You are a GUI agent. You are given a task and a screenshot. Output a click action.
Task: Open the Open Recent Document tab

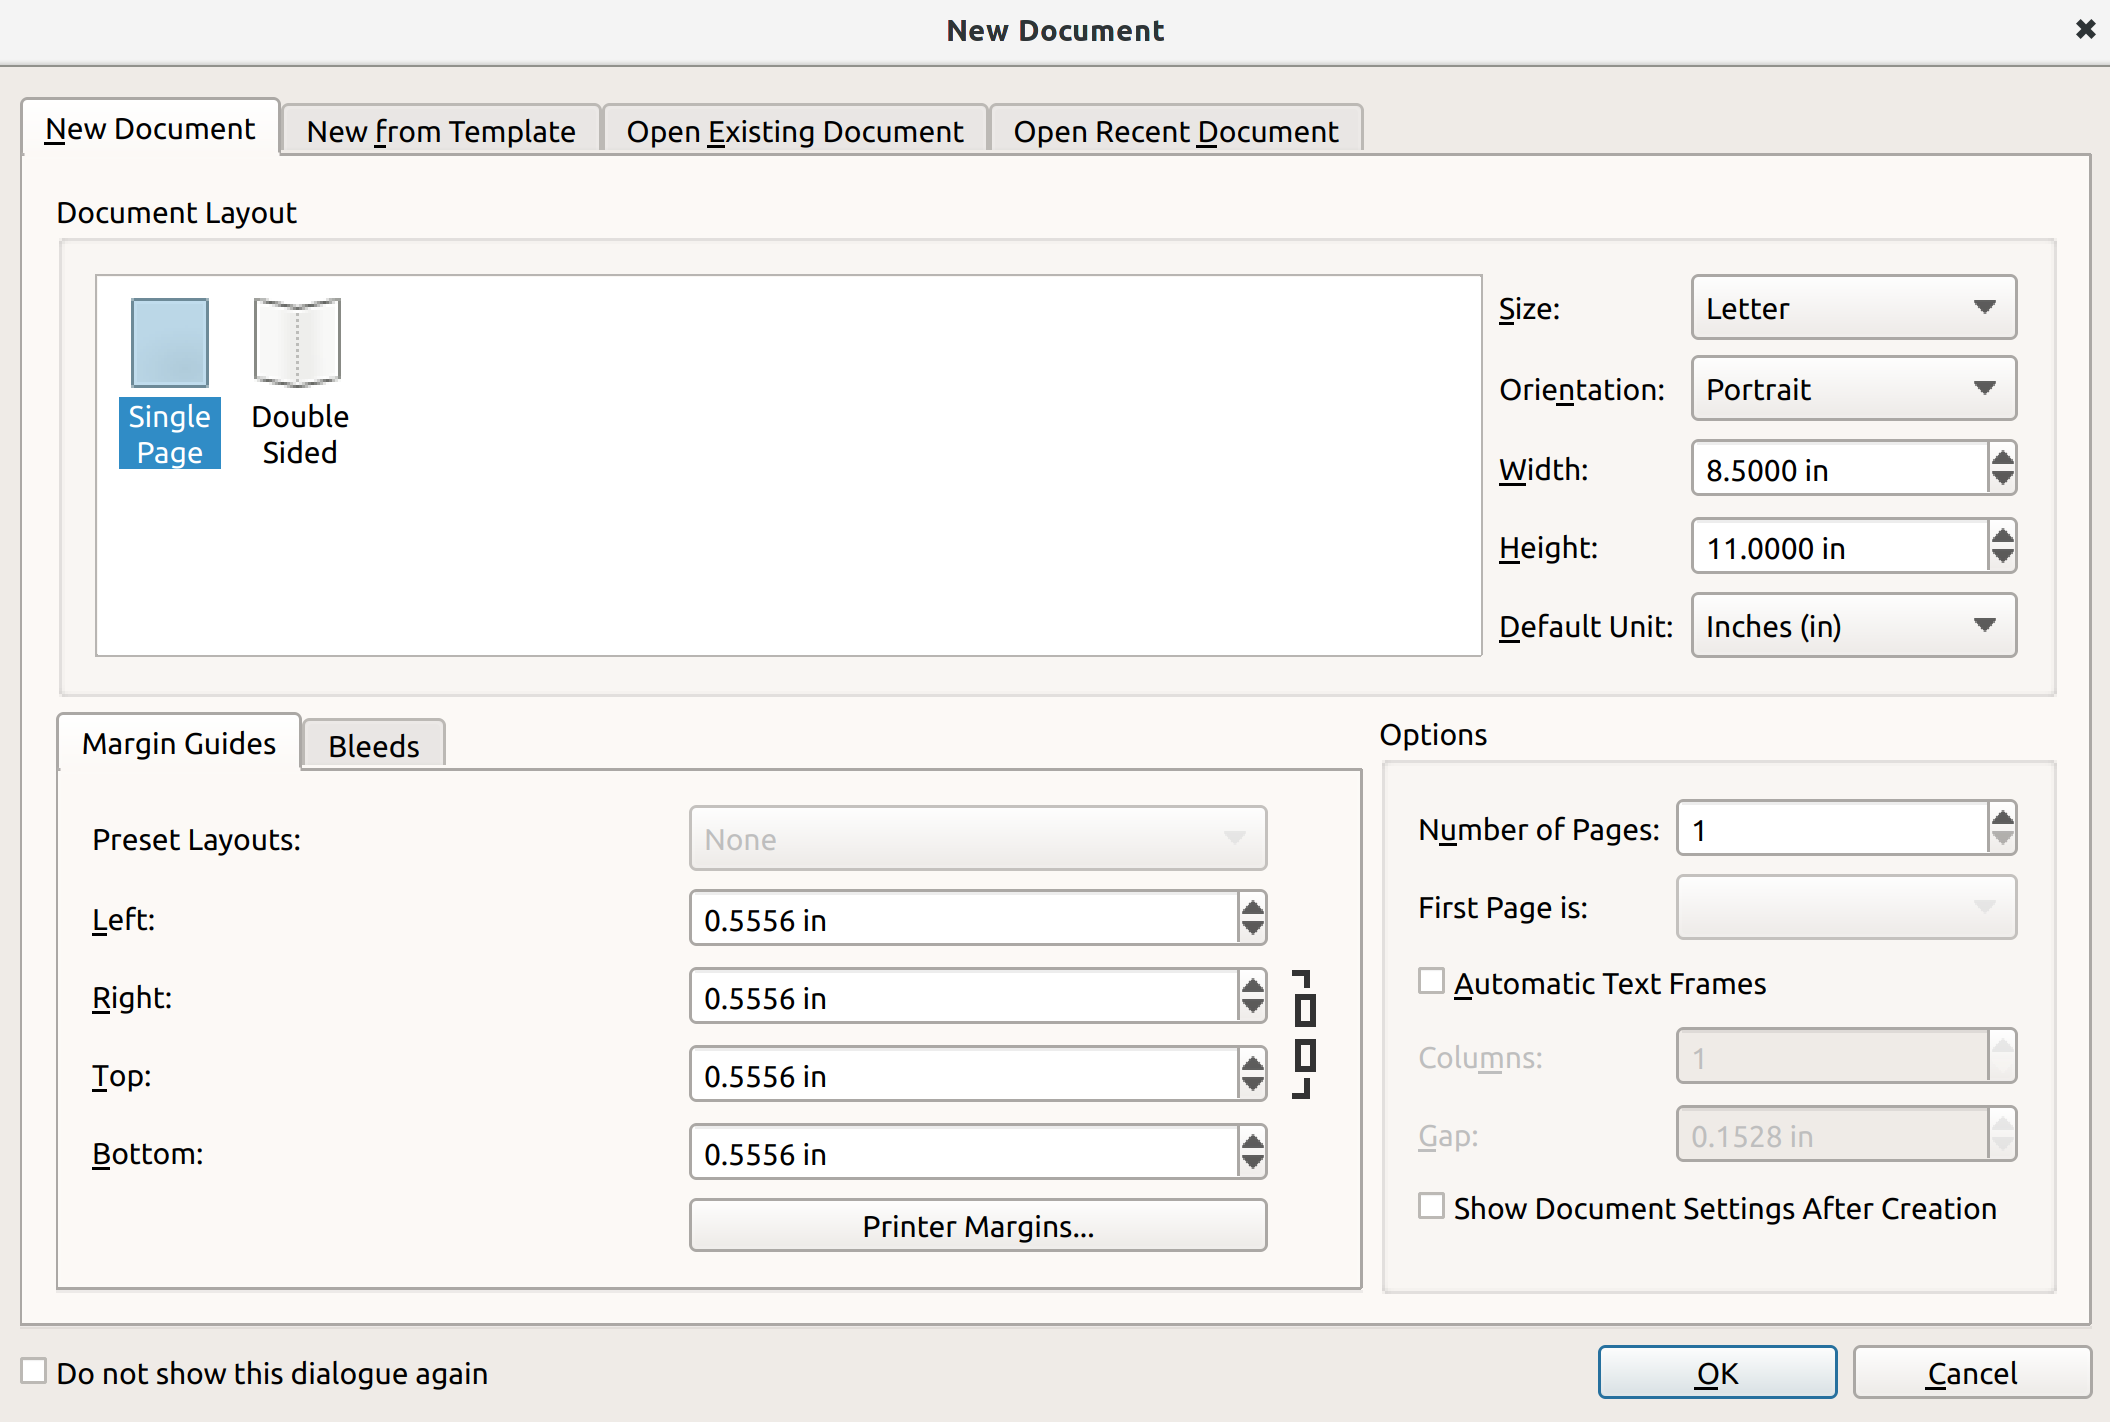coord(1175,131)
